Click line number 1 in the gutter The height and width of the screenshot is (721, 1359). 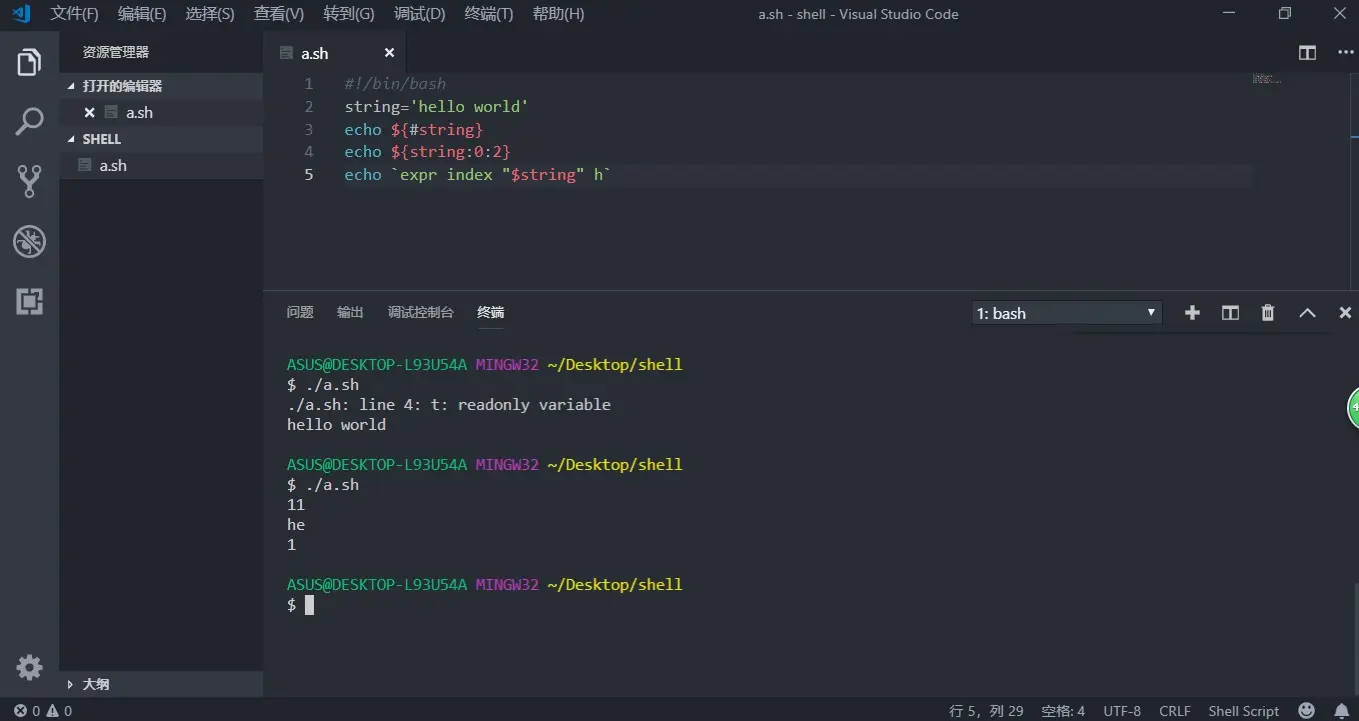[309, 84]
